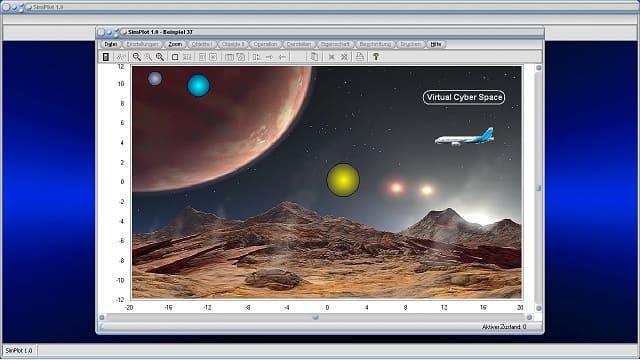Click the third magnifier zoom icon
The image size is (640, 360).
(x=160, y=57)
